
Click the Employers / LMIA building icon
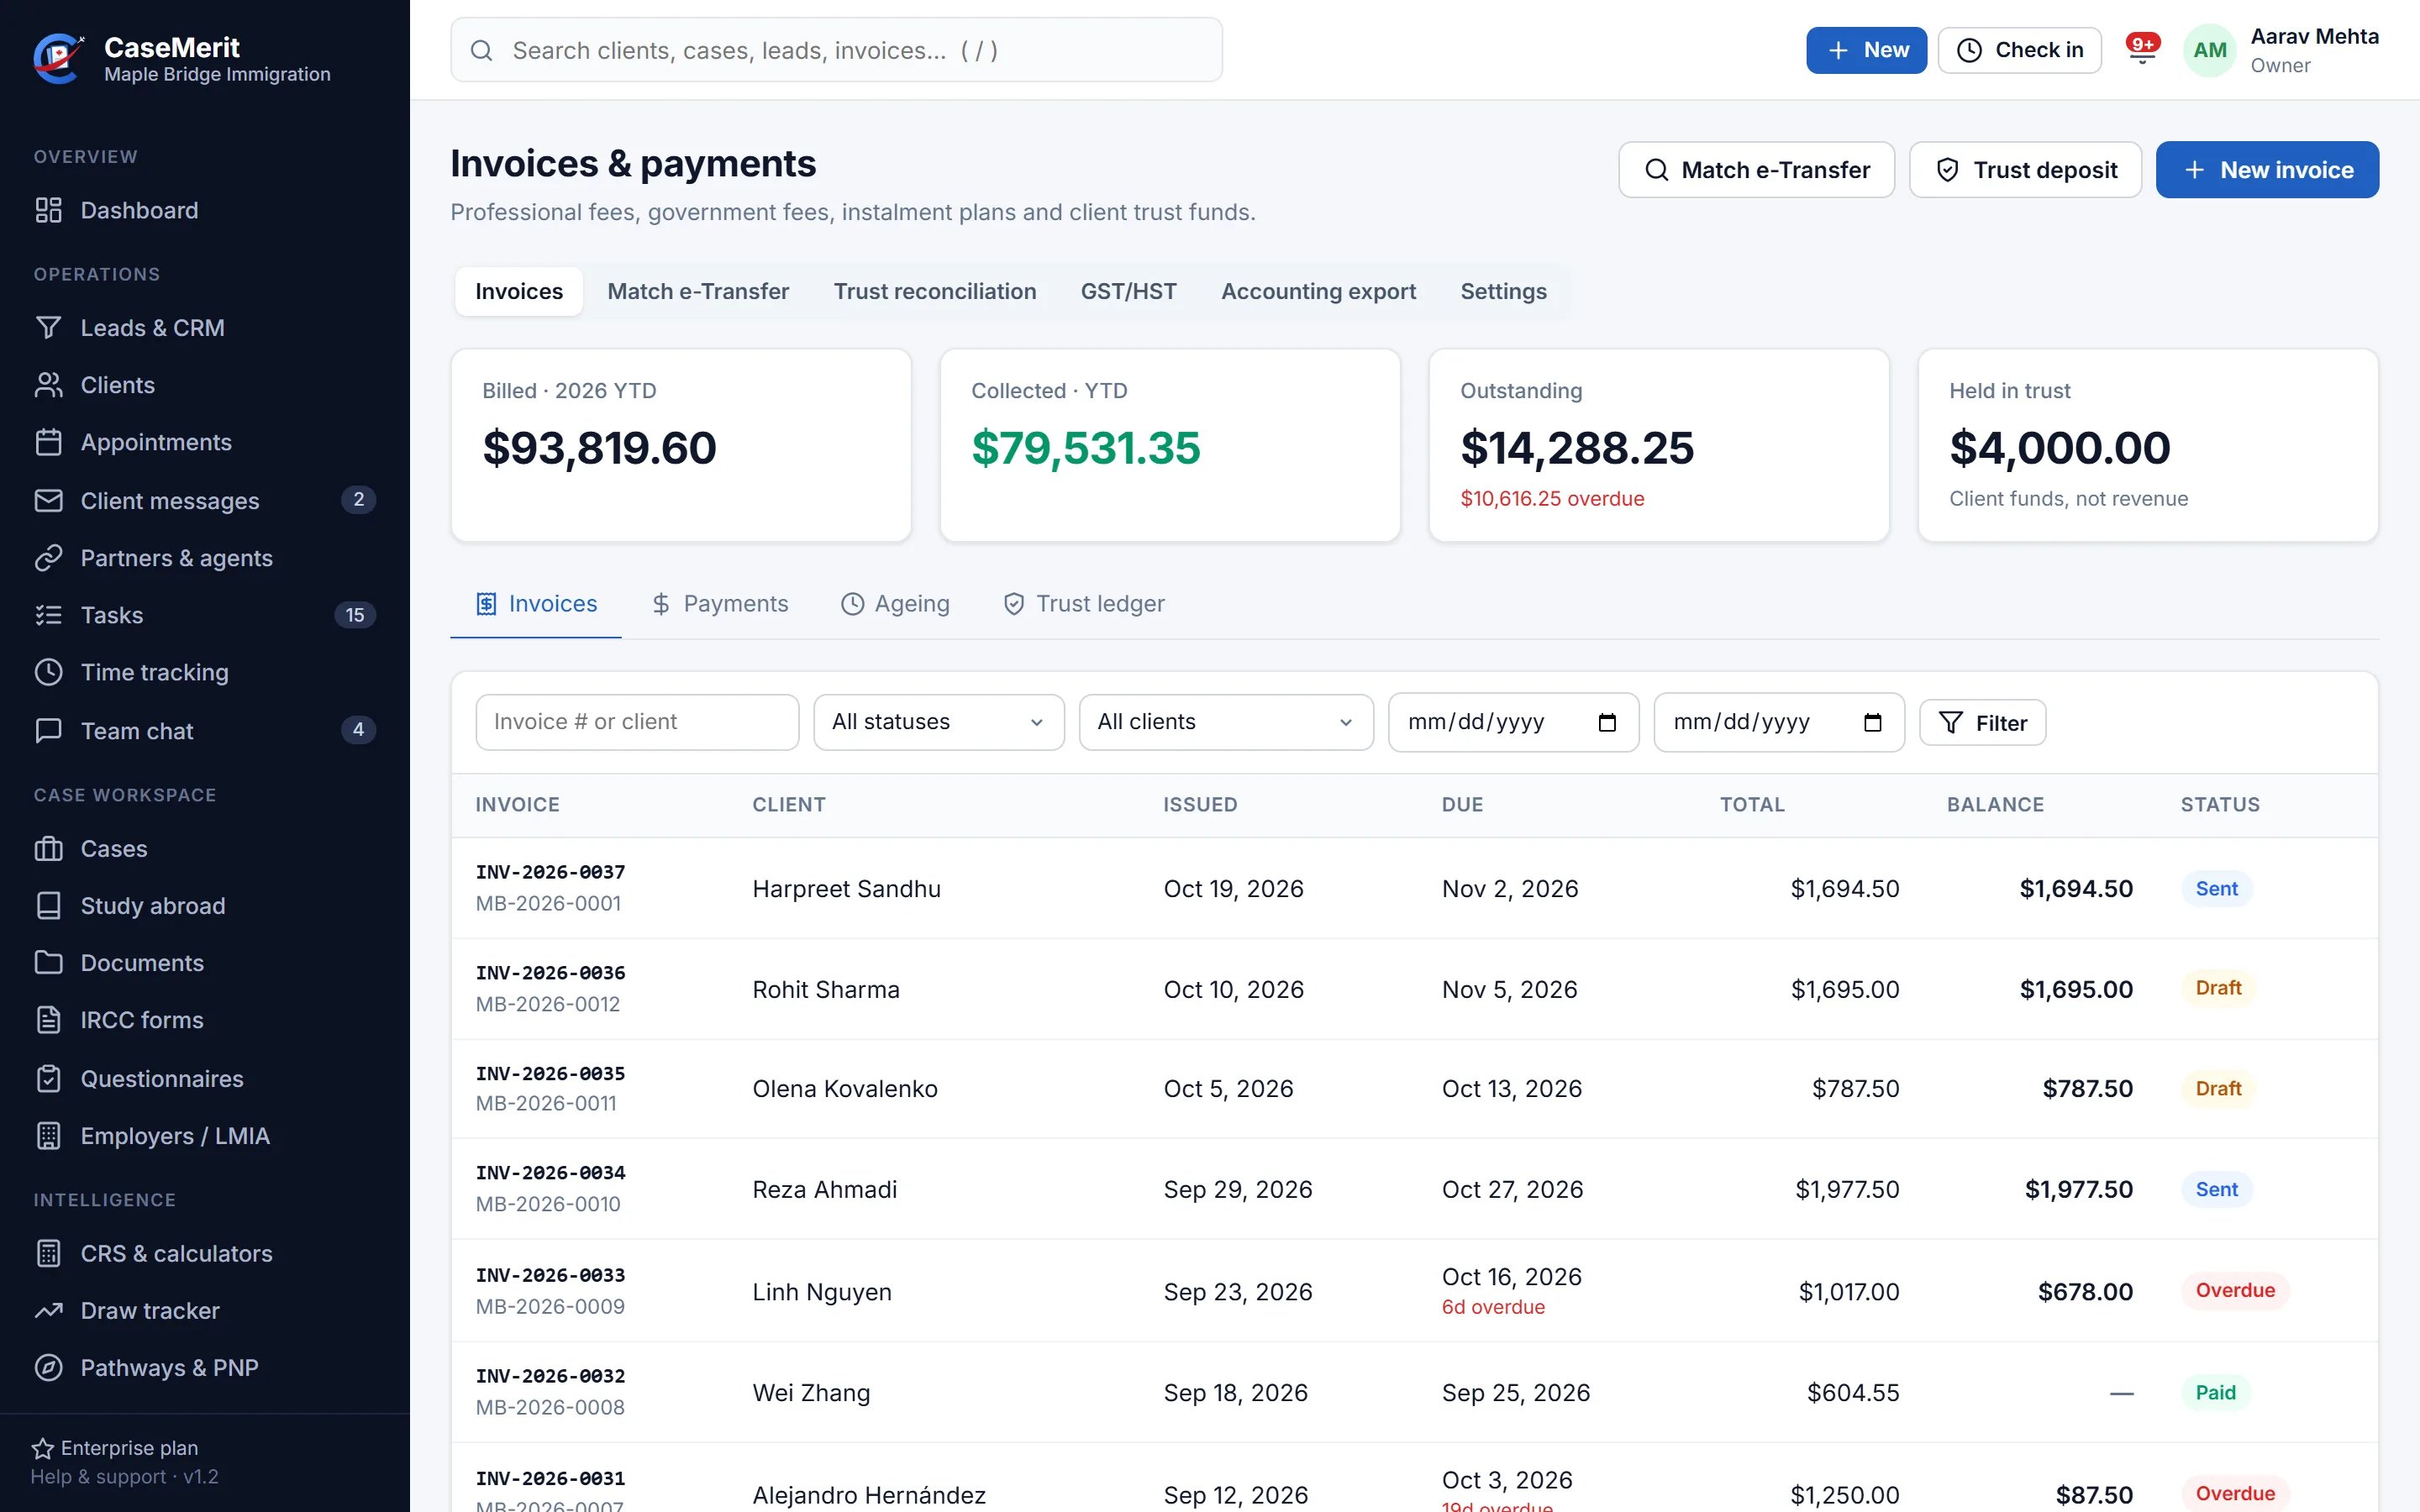[48, 1135]
